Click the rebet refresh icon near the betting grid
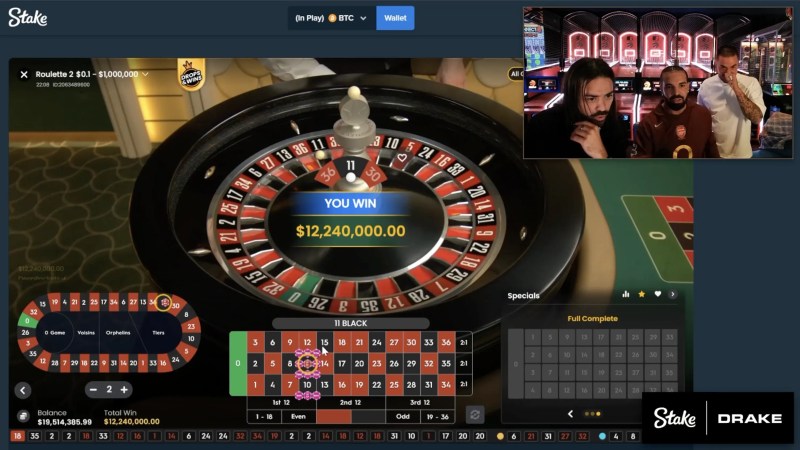Image resolution: width=800 pixels, height=450 pixels. pyautogui.click(x=474, y=414)
